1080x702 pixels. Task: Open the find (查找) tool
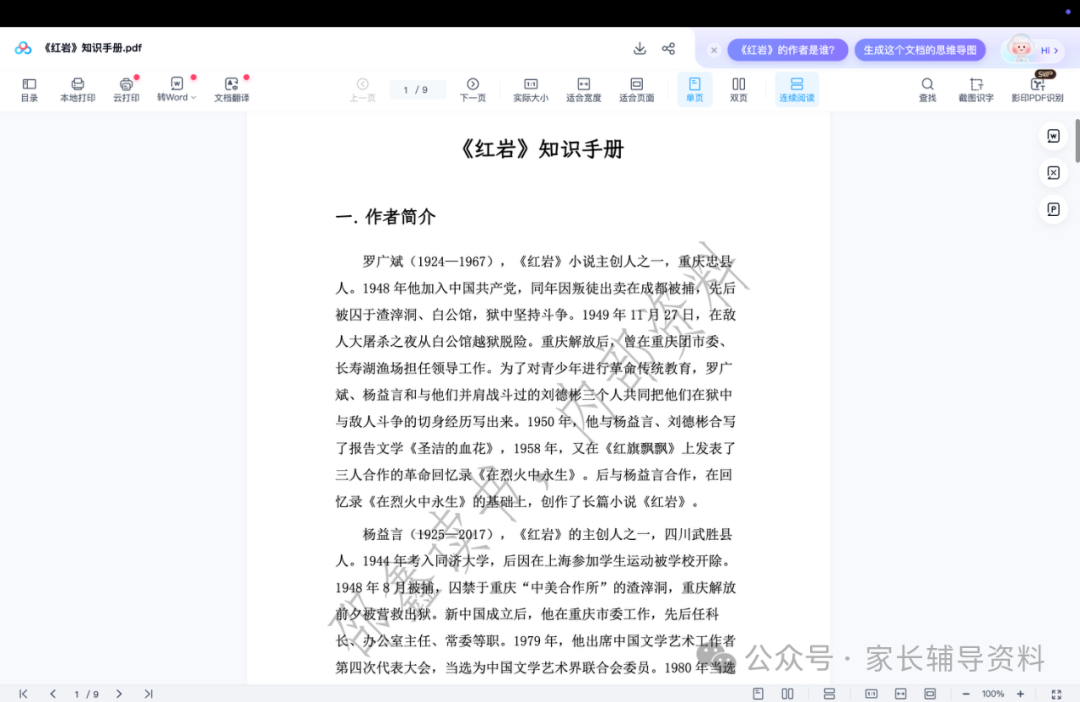pyautogui.click(x=928, y=90)
